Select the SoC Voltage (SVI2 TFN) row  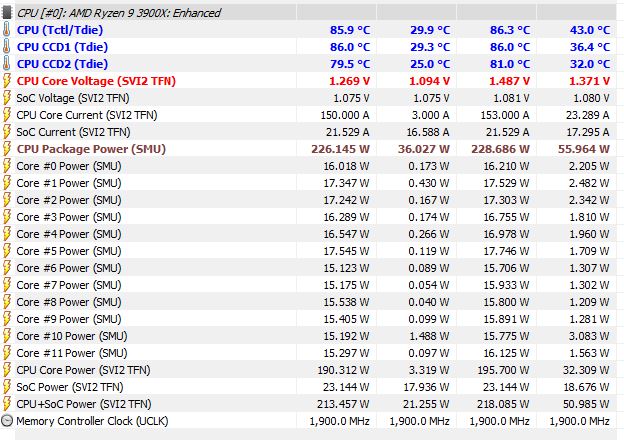coord(312,98)
